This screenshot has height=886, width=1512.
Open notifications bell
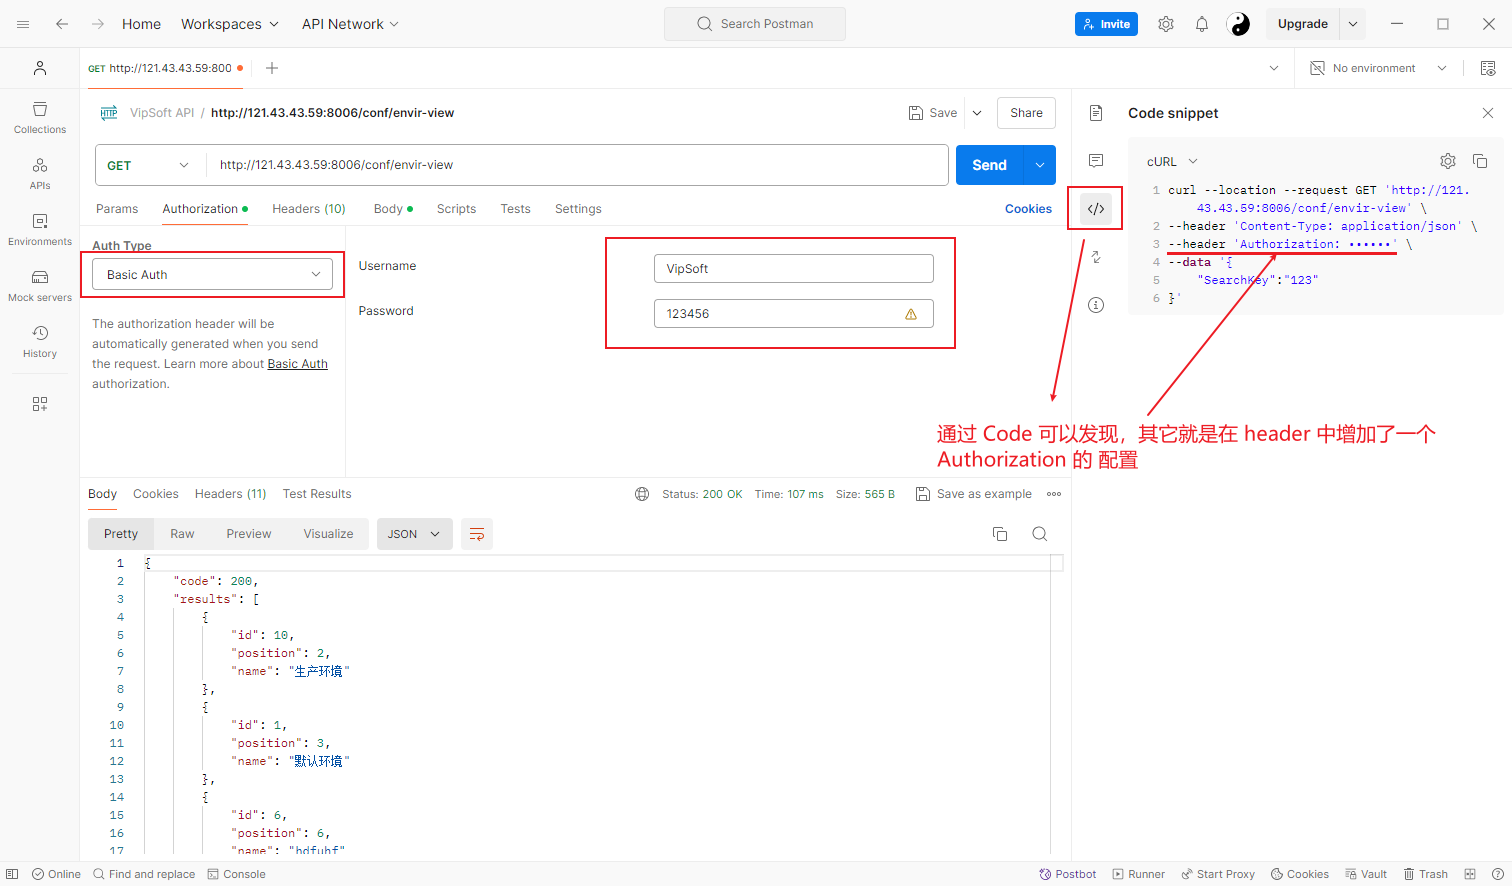tap(1202, 24)
